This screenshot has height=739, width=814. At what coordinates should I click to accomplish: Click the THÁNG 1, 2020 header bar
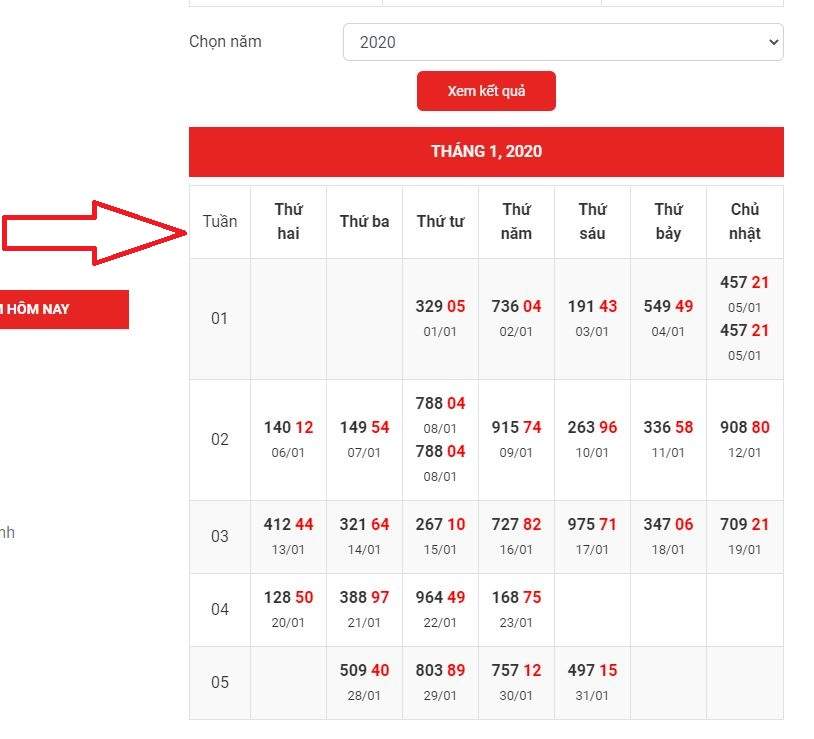pyautogui.click(x=486, y=152)
